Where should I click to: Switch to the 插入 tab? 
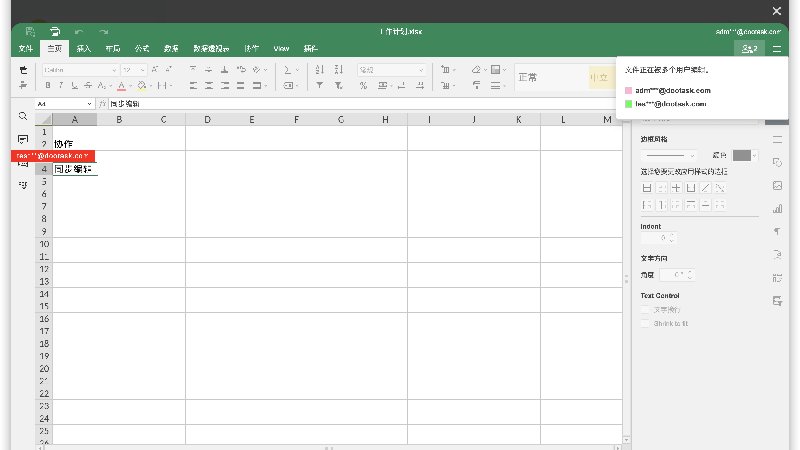(x=84, y=48)
